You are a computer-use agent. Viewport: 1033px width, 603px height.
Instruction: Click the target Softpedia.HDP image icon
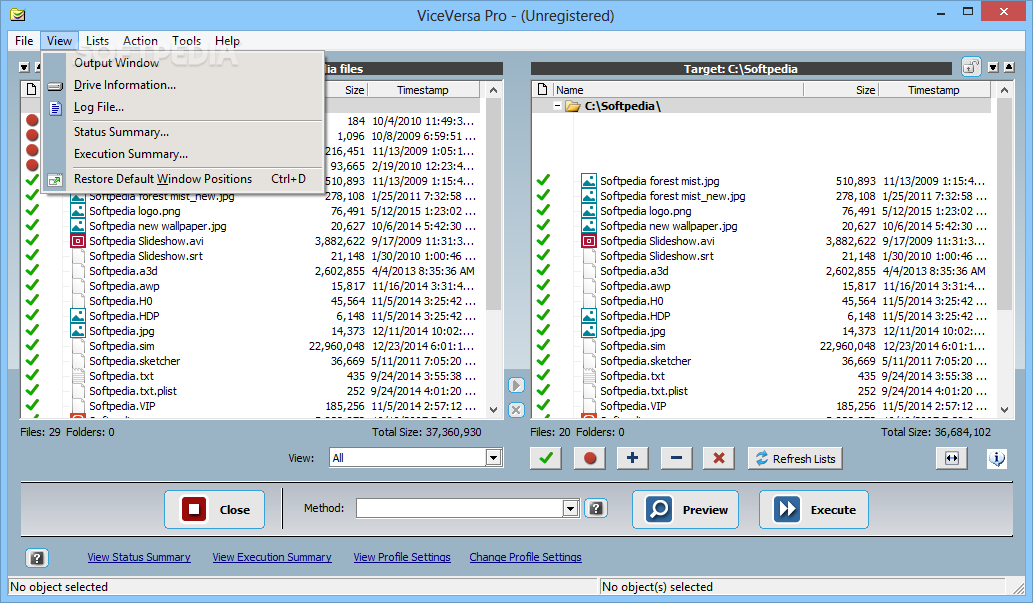(x=589, y=316)
